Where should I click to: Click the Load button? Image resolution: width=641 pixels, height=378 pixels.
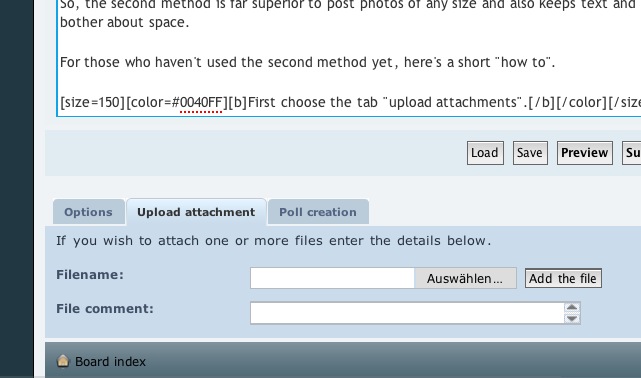click(485, 153)
